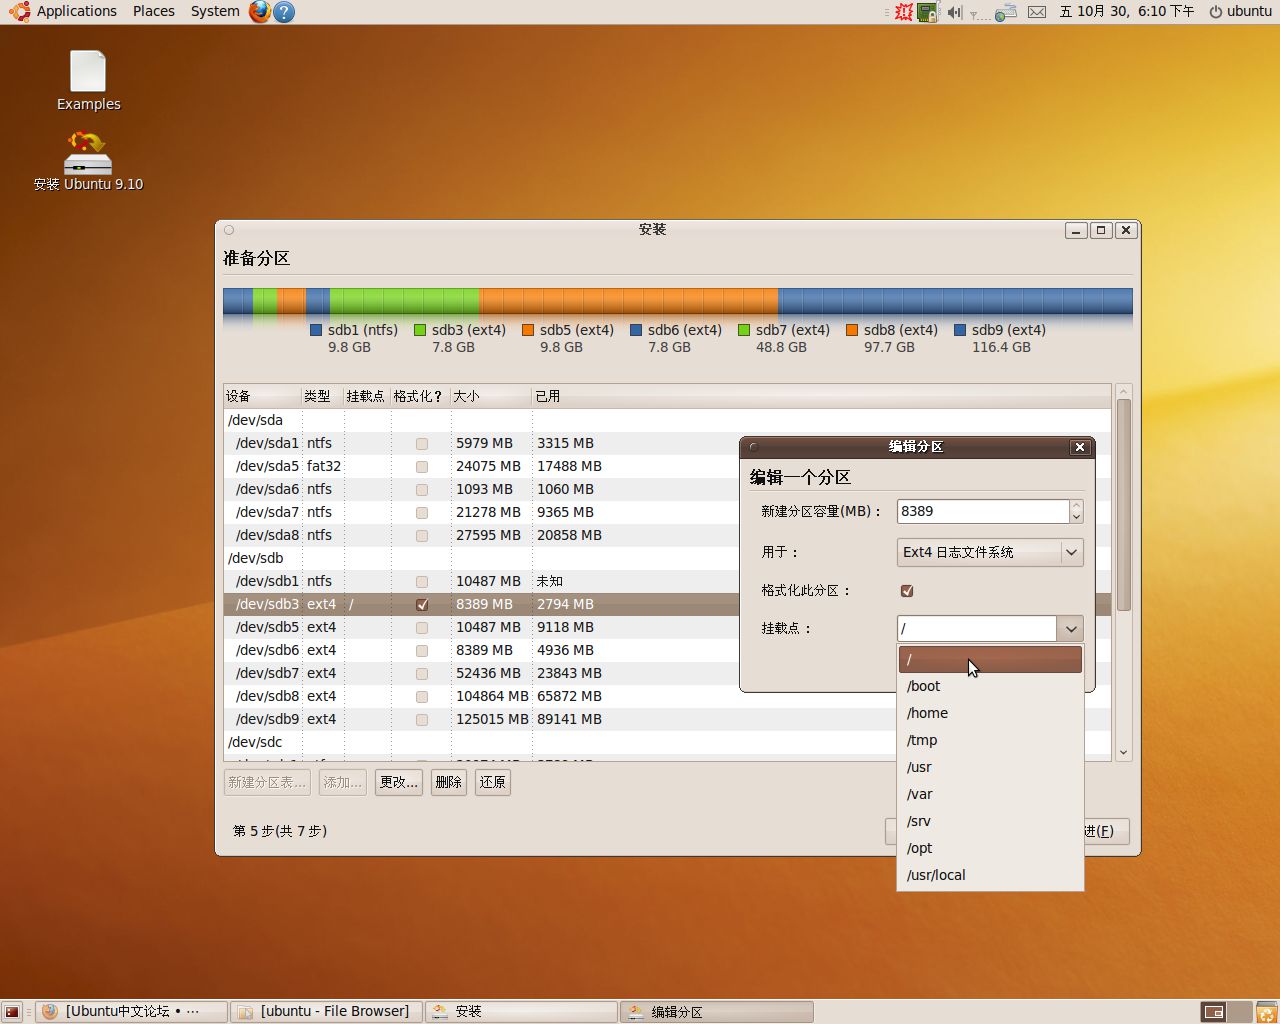Click sdb9 blue segment in partition bar
The height and width of the screenshot is (1024, 1280).
pos(955,302)
